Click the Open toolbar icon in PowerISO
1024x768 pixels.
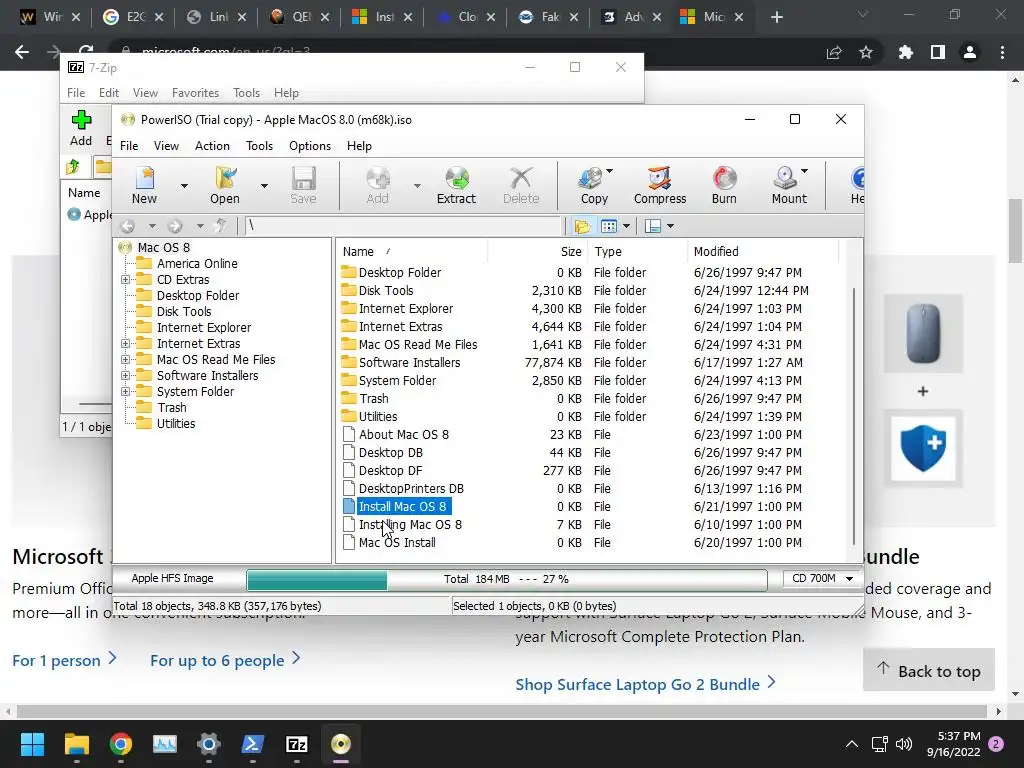click(225, 185)
